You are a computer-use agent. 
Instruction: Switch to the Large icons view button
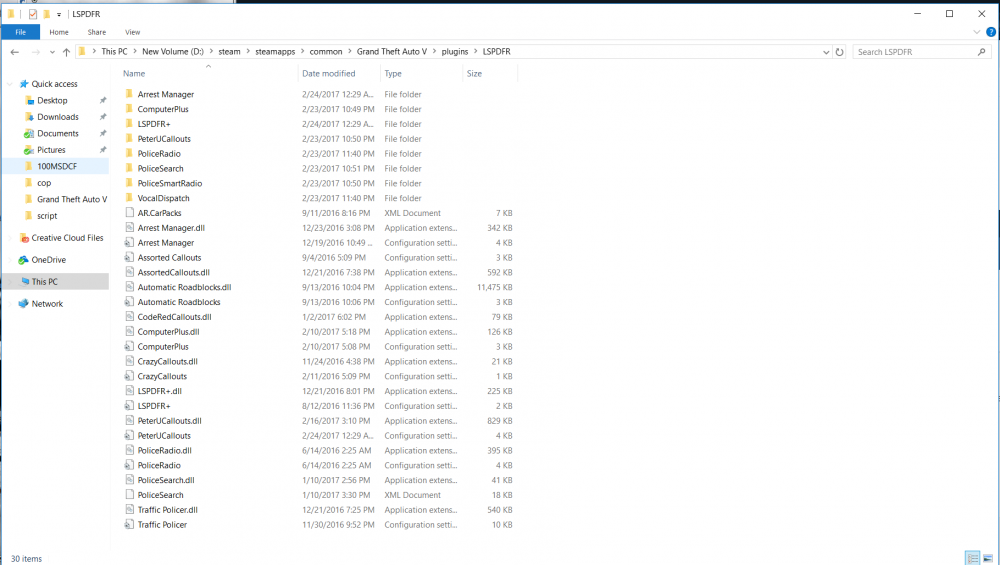987,559
